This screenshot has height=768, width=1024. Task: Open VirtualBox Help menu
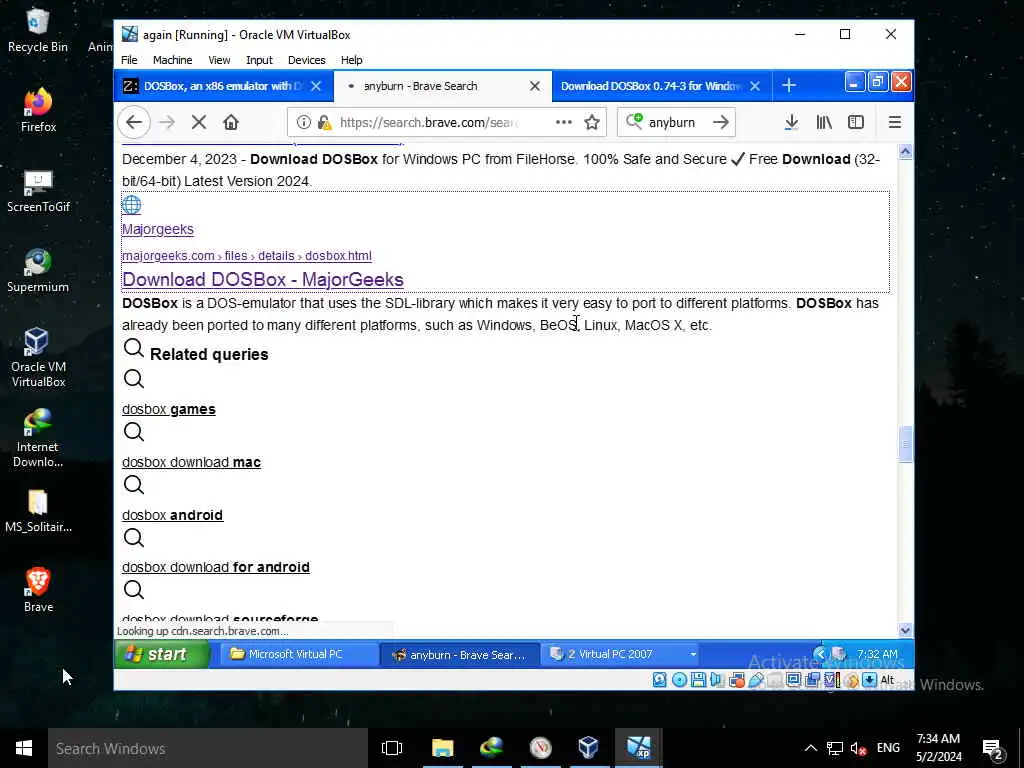coord(351,60)
